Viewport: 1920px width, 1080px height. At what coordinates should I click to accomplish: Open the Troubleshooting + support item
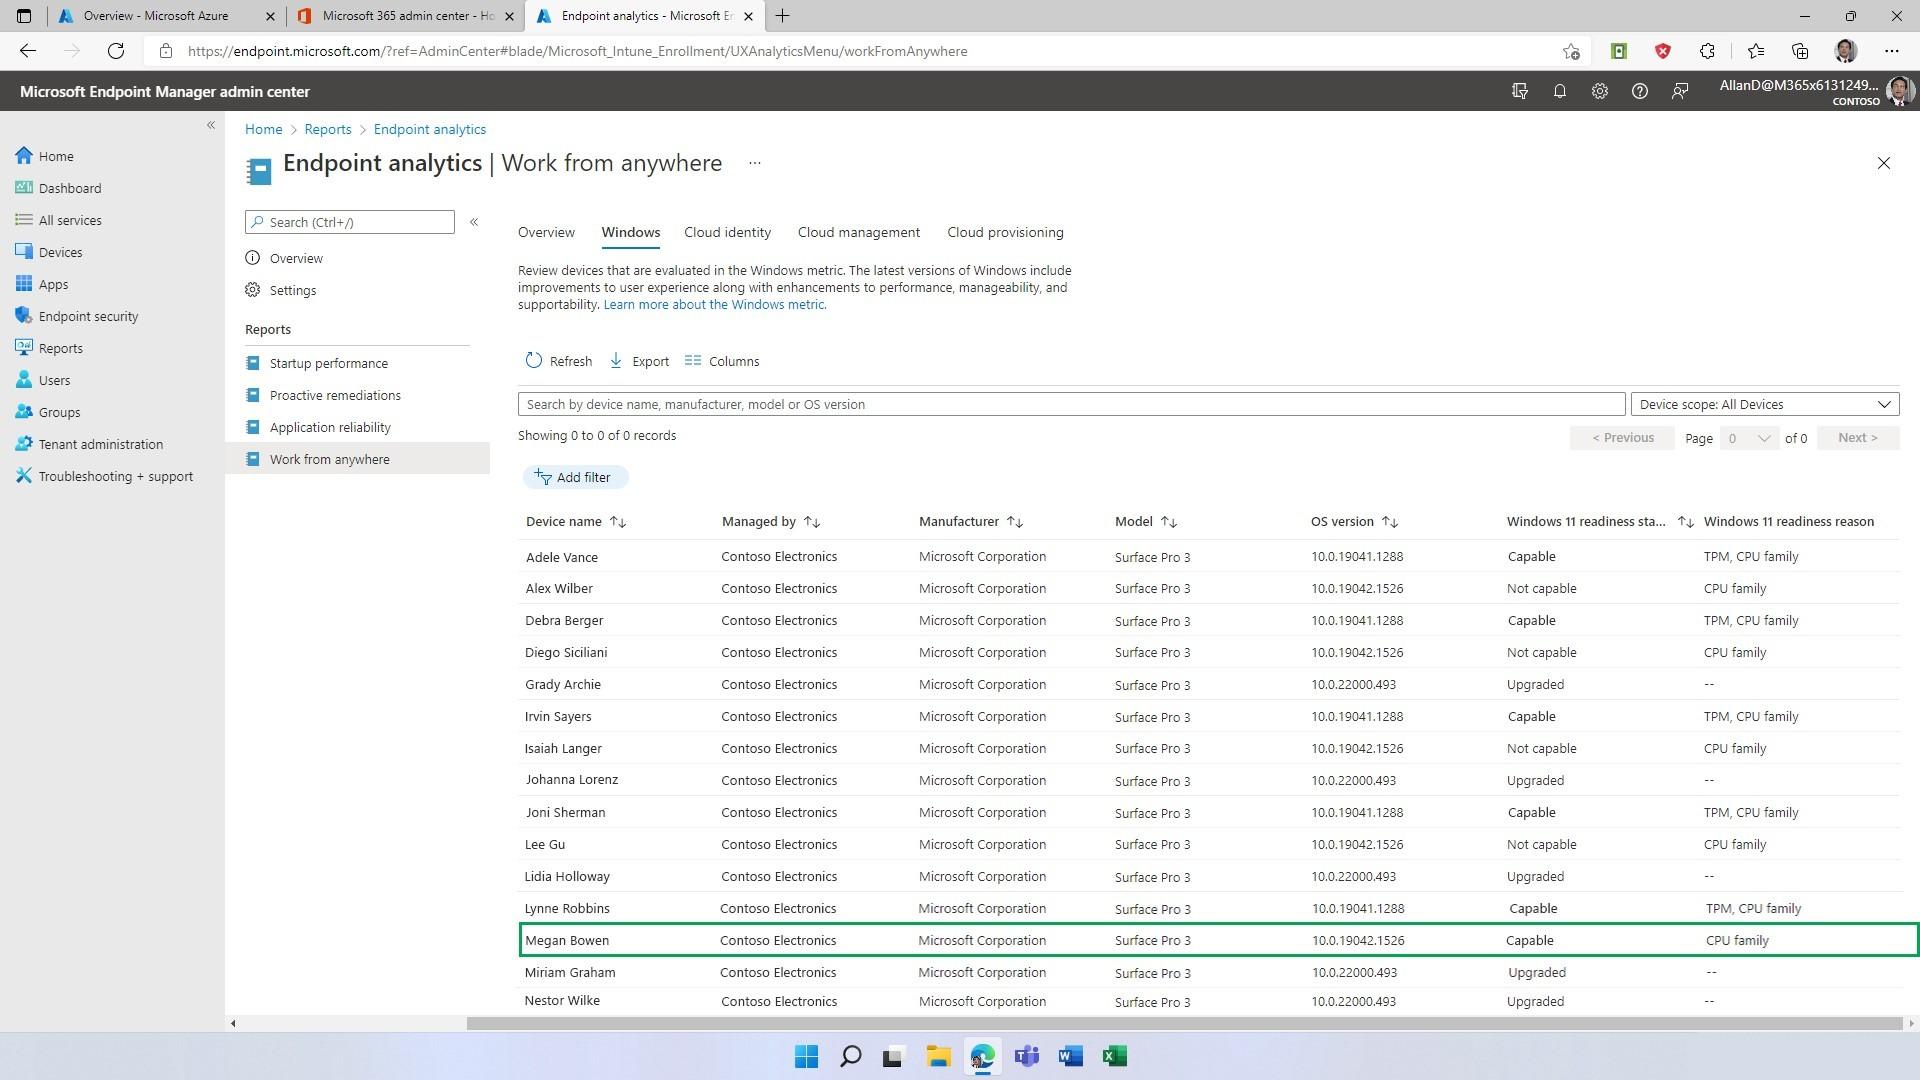click(115, 476)
